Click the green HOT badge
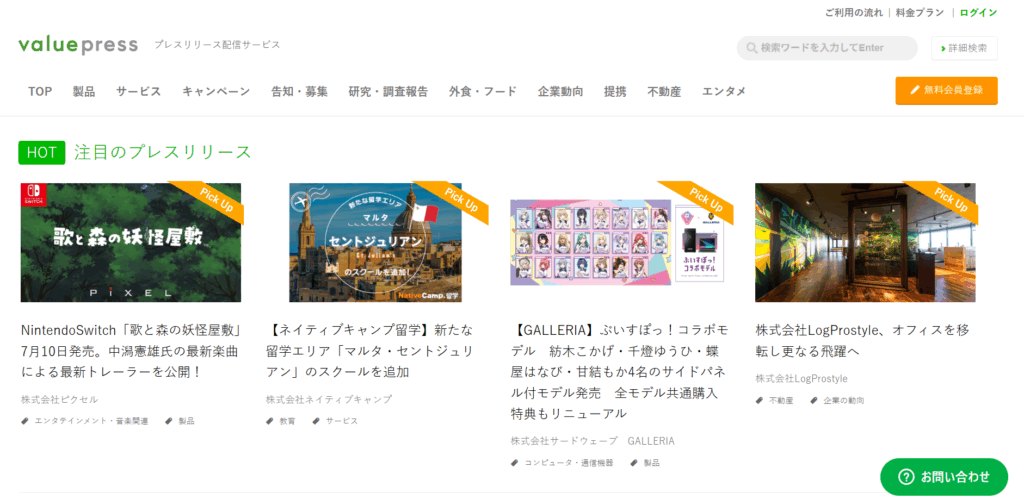This screenshot has width=1024, height=499. (x=42, y=153)
